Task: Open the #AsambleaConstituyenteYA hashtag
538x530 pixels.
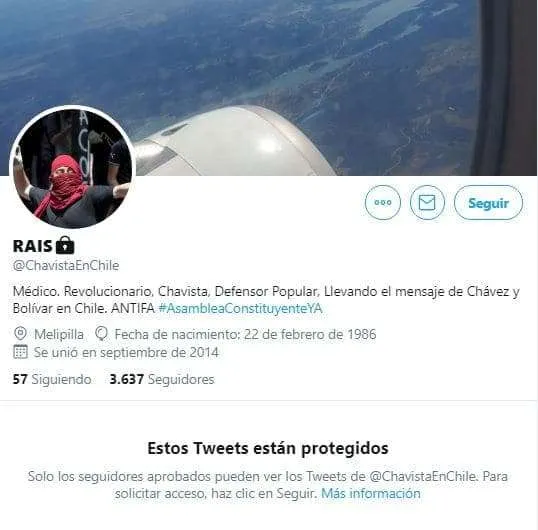Action: pyautogui.click(x=241, y=308)
